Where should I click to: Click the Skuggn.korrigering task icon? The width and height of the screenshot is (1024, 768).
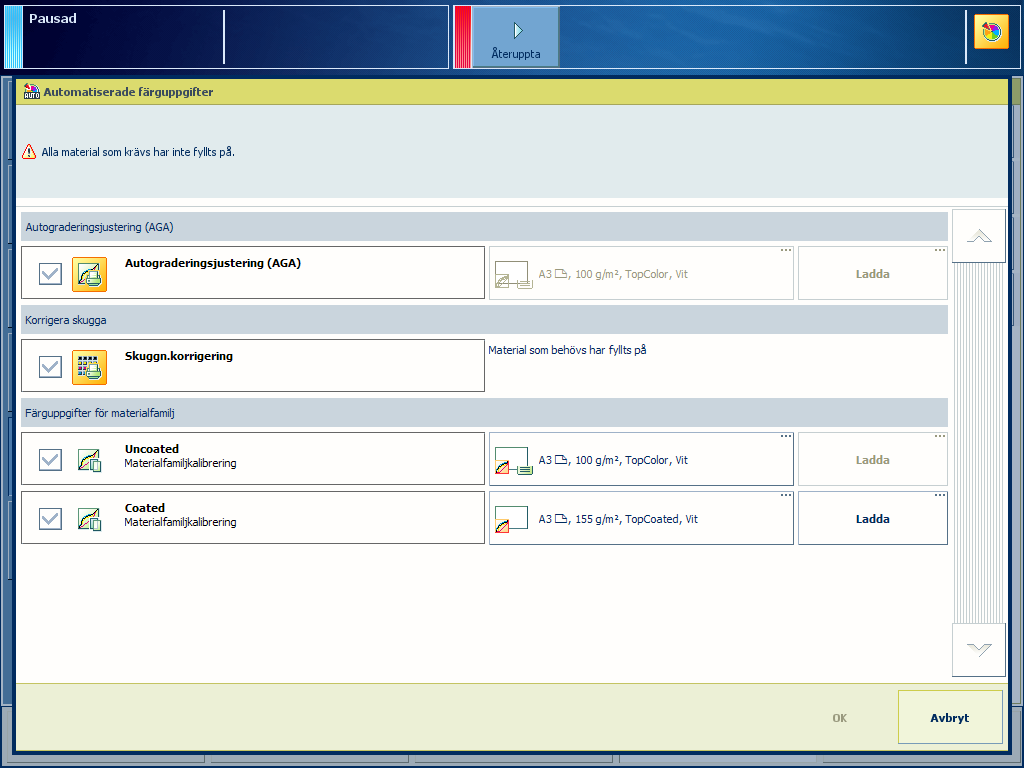click(89, 366)
